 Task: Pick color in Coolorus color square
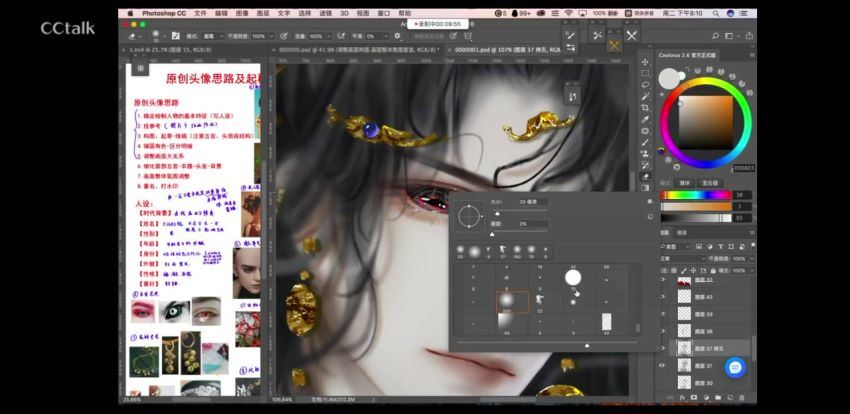705,122
